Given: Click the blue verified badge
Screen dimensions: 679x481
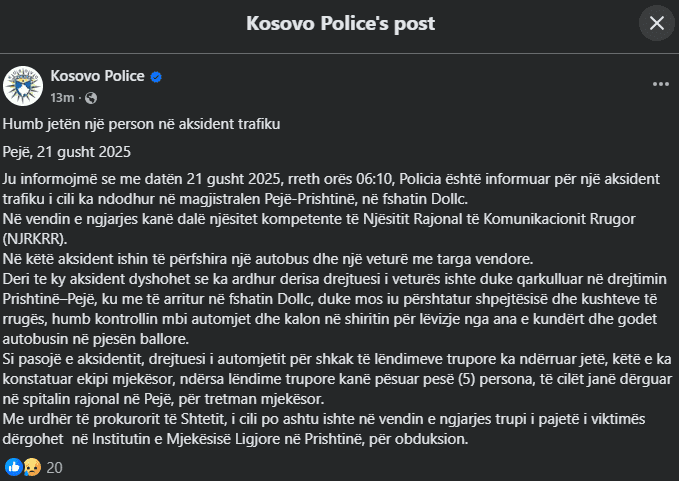Looking at the screenshot, I should point(157,77).
